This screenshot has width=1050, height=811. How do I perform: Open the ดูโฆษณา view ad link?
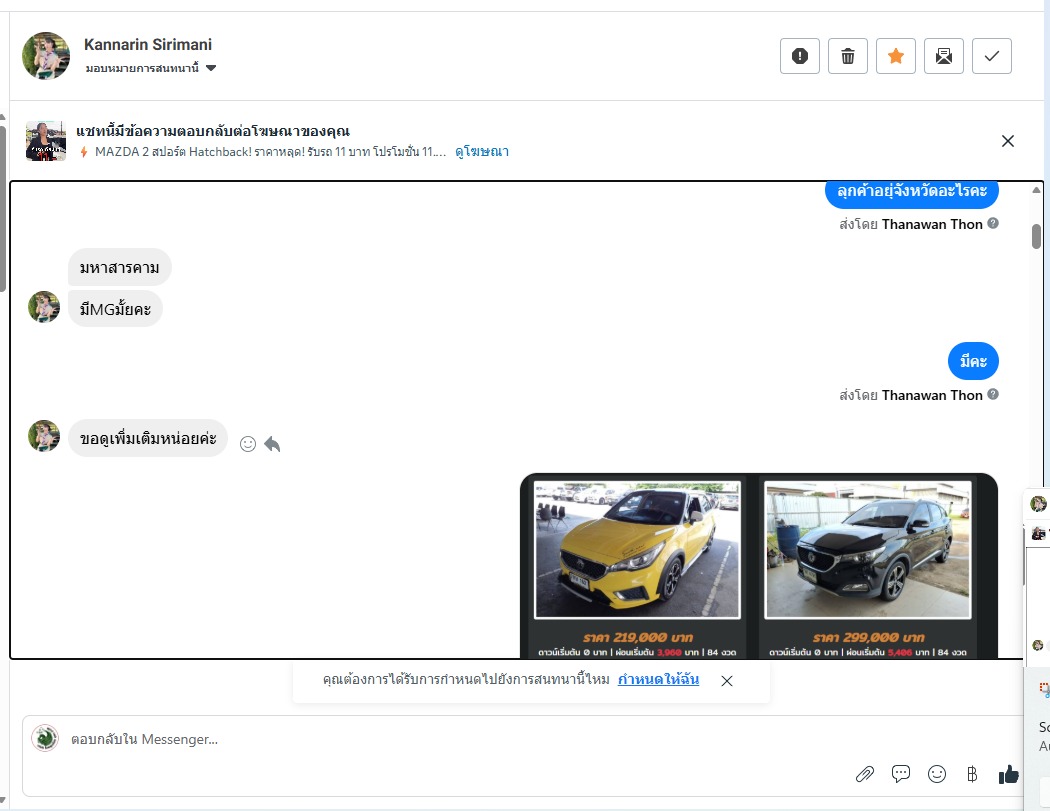(x=481, y=151)
